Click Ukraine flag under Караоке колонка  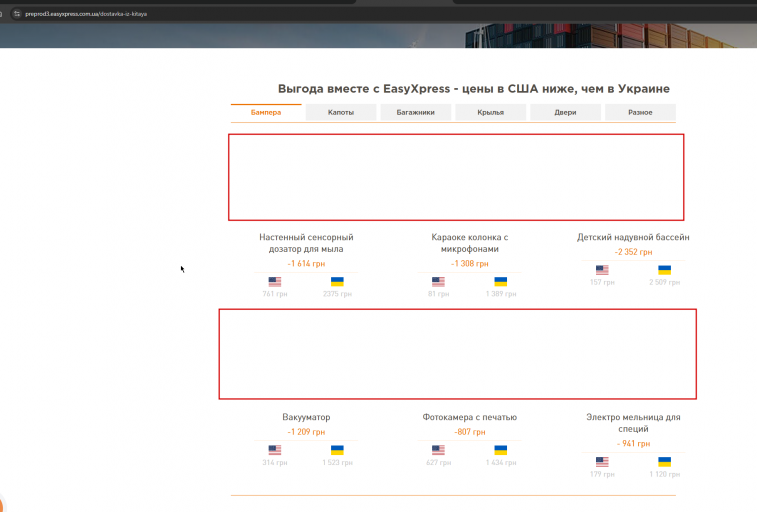[x=501, y=281]
